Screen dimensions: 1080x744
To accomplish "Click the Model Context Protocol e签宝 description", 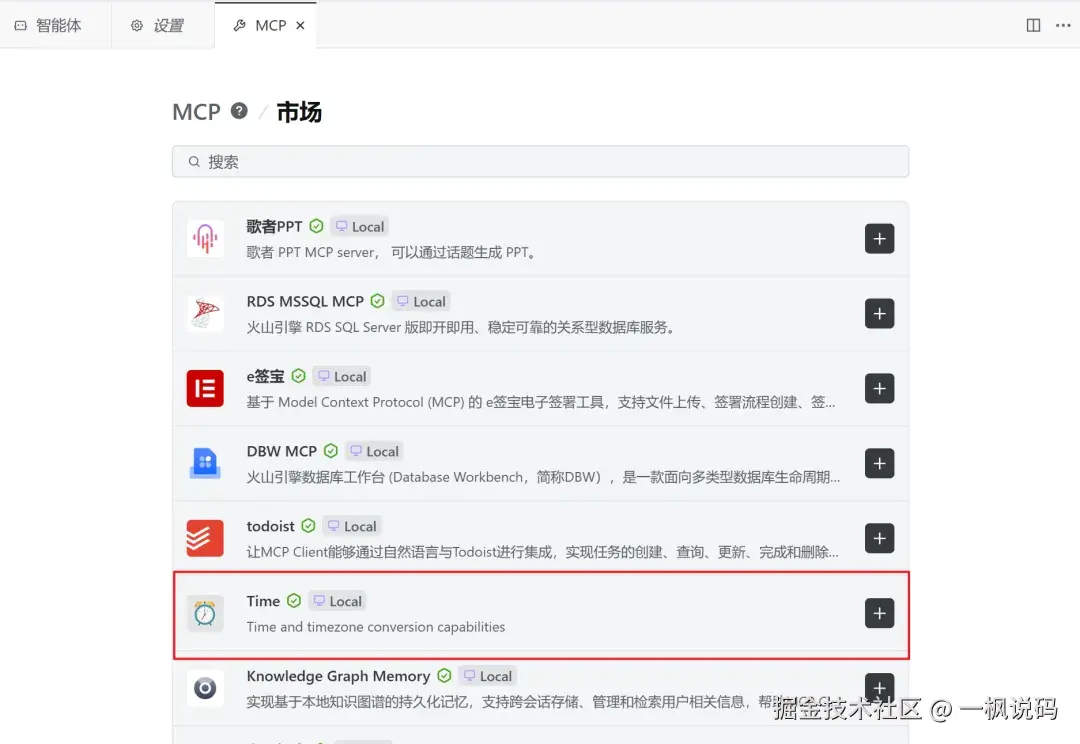I will (x=541, y=402).
